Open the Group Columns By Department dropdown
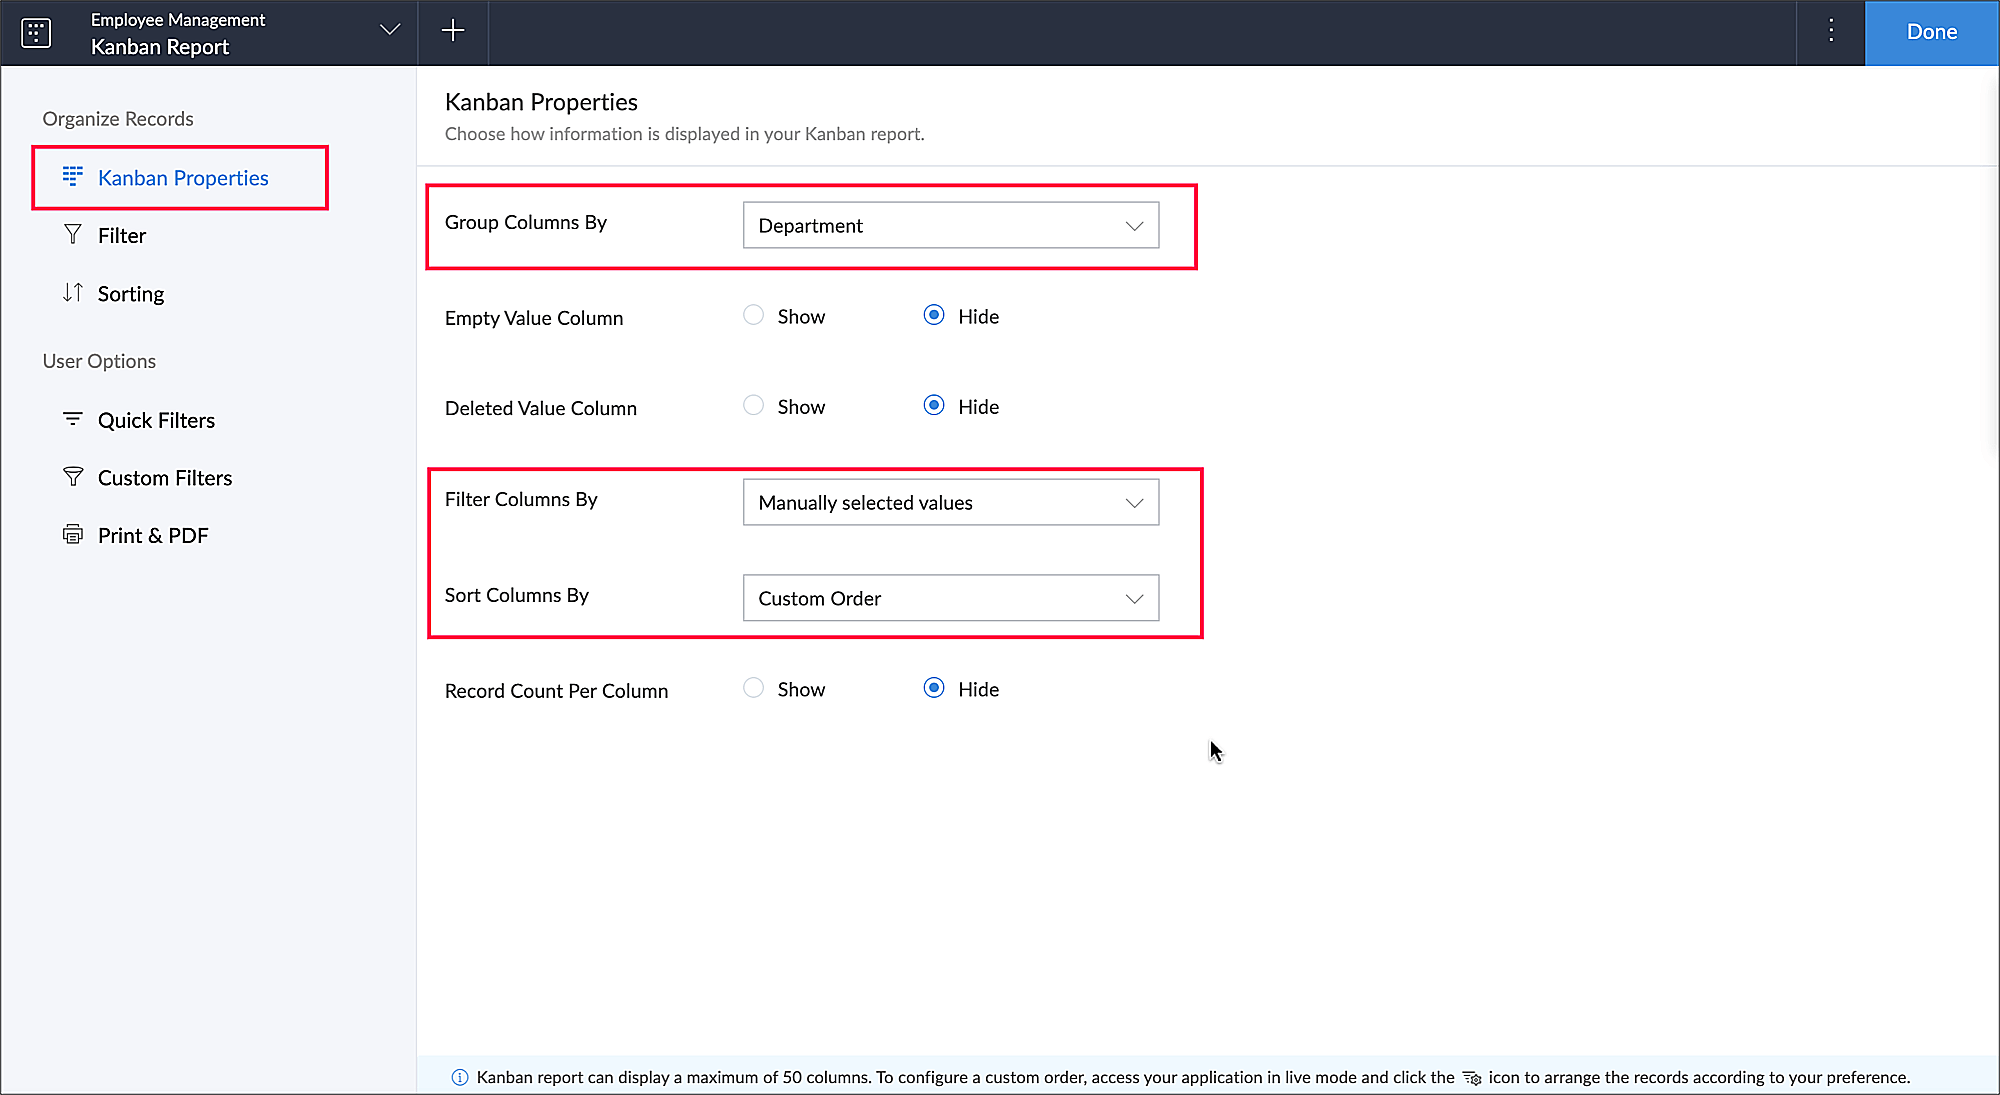The height and width of the screenshot is (1095, 2000). click(950, 226)
